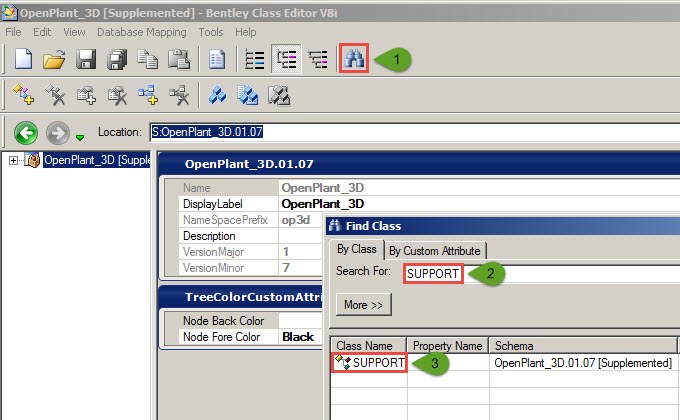
Task: Click the More >> button
Action: click(363, 305)
